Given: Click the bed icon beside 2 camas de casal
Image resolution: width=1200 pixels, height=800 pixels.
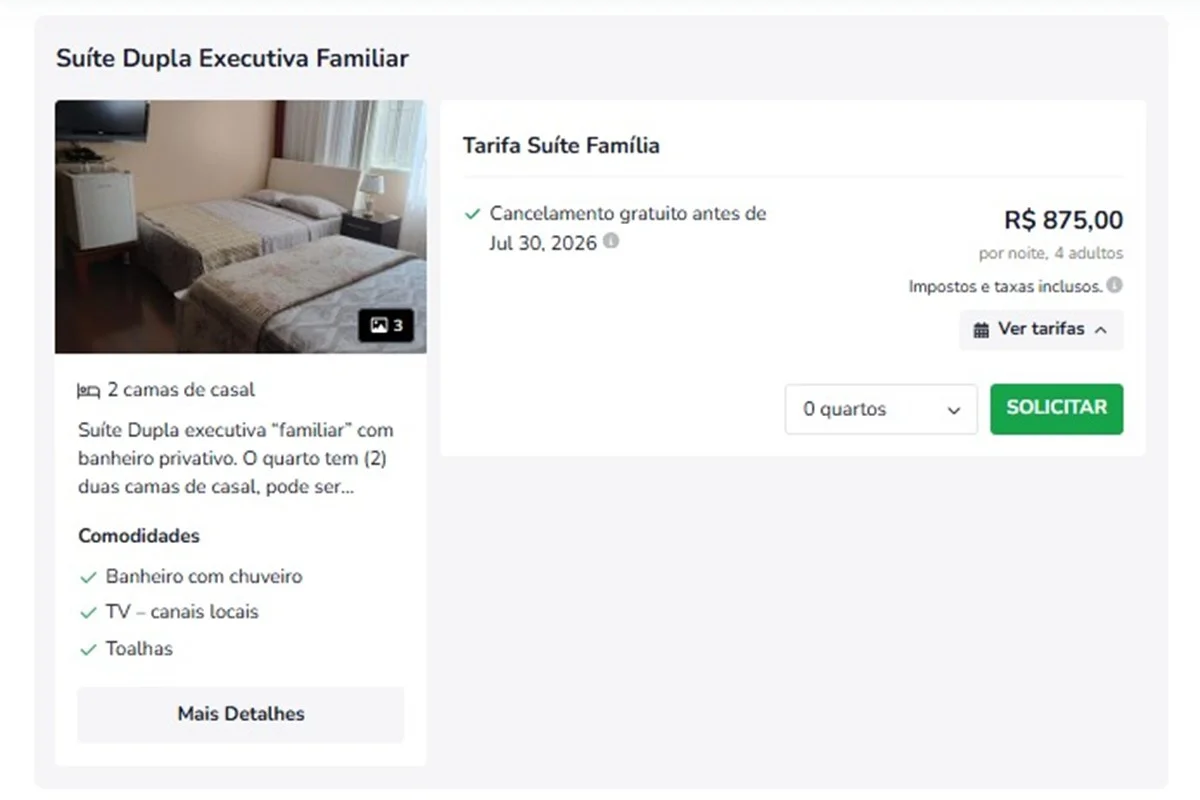Looking at the screenshot, I should coord(89,391).
